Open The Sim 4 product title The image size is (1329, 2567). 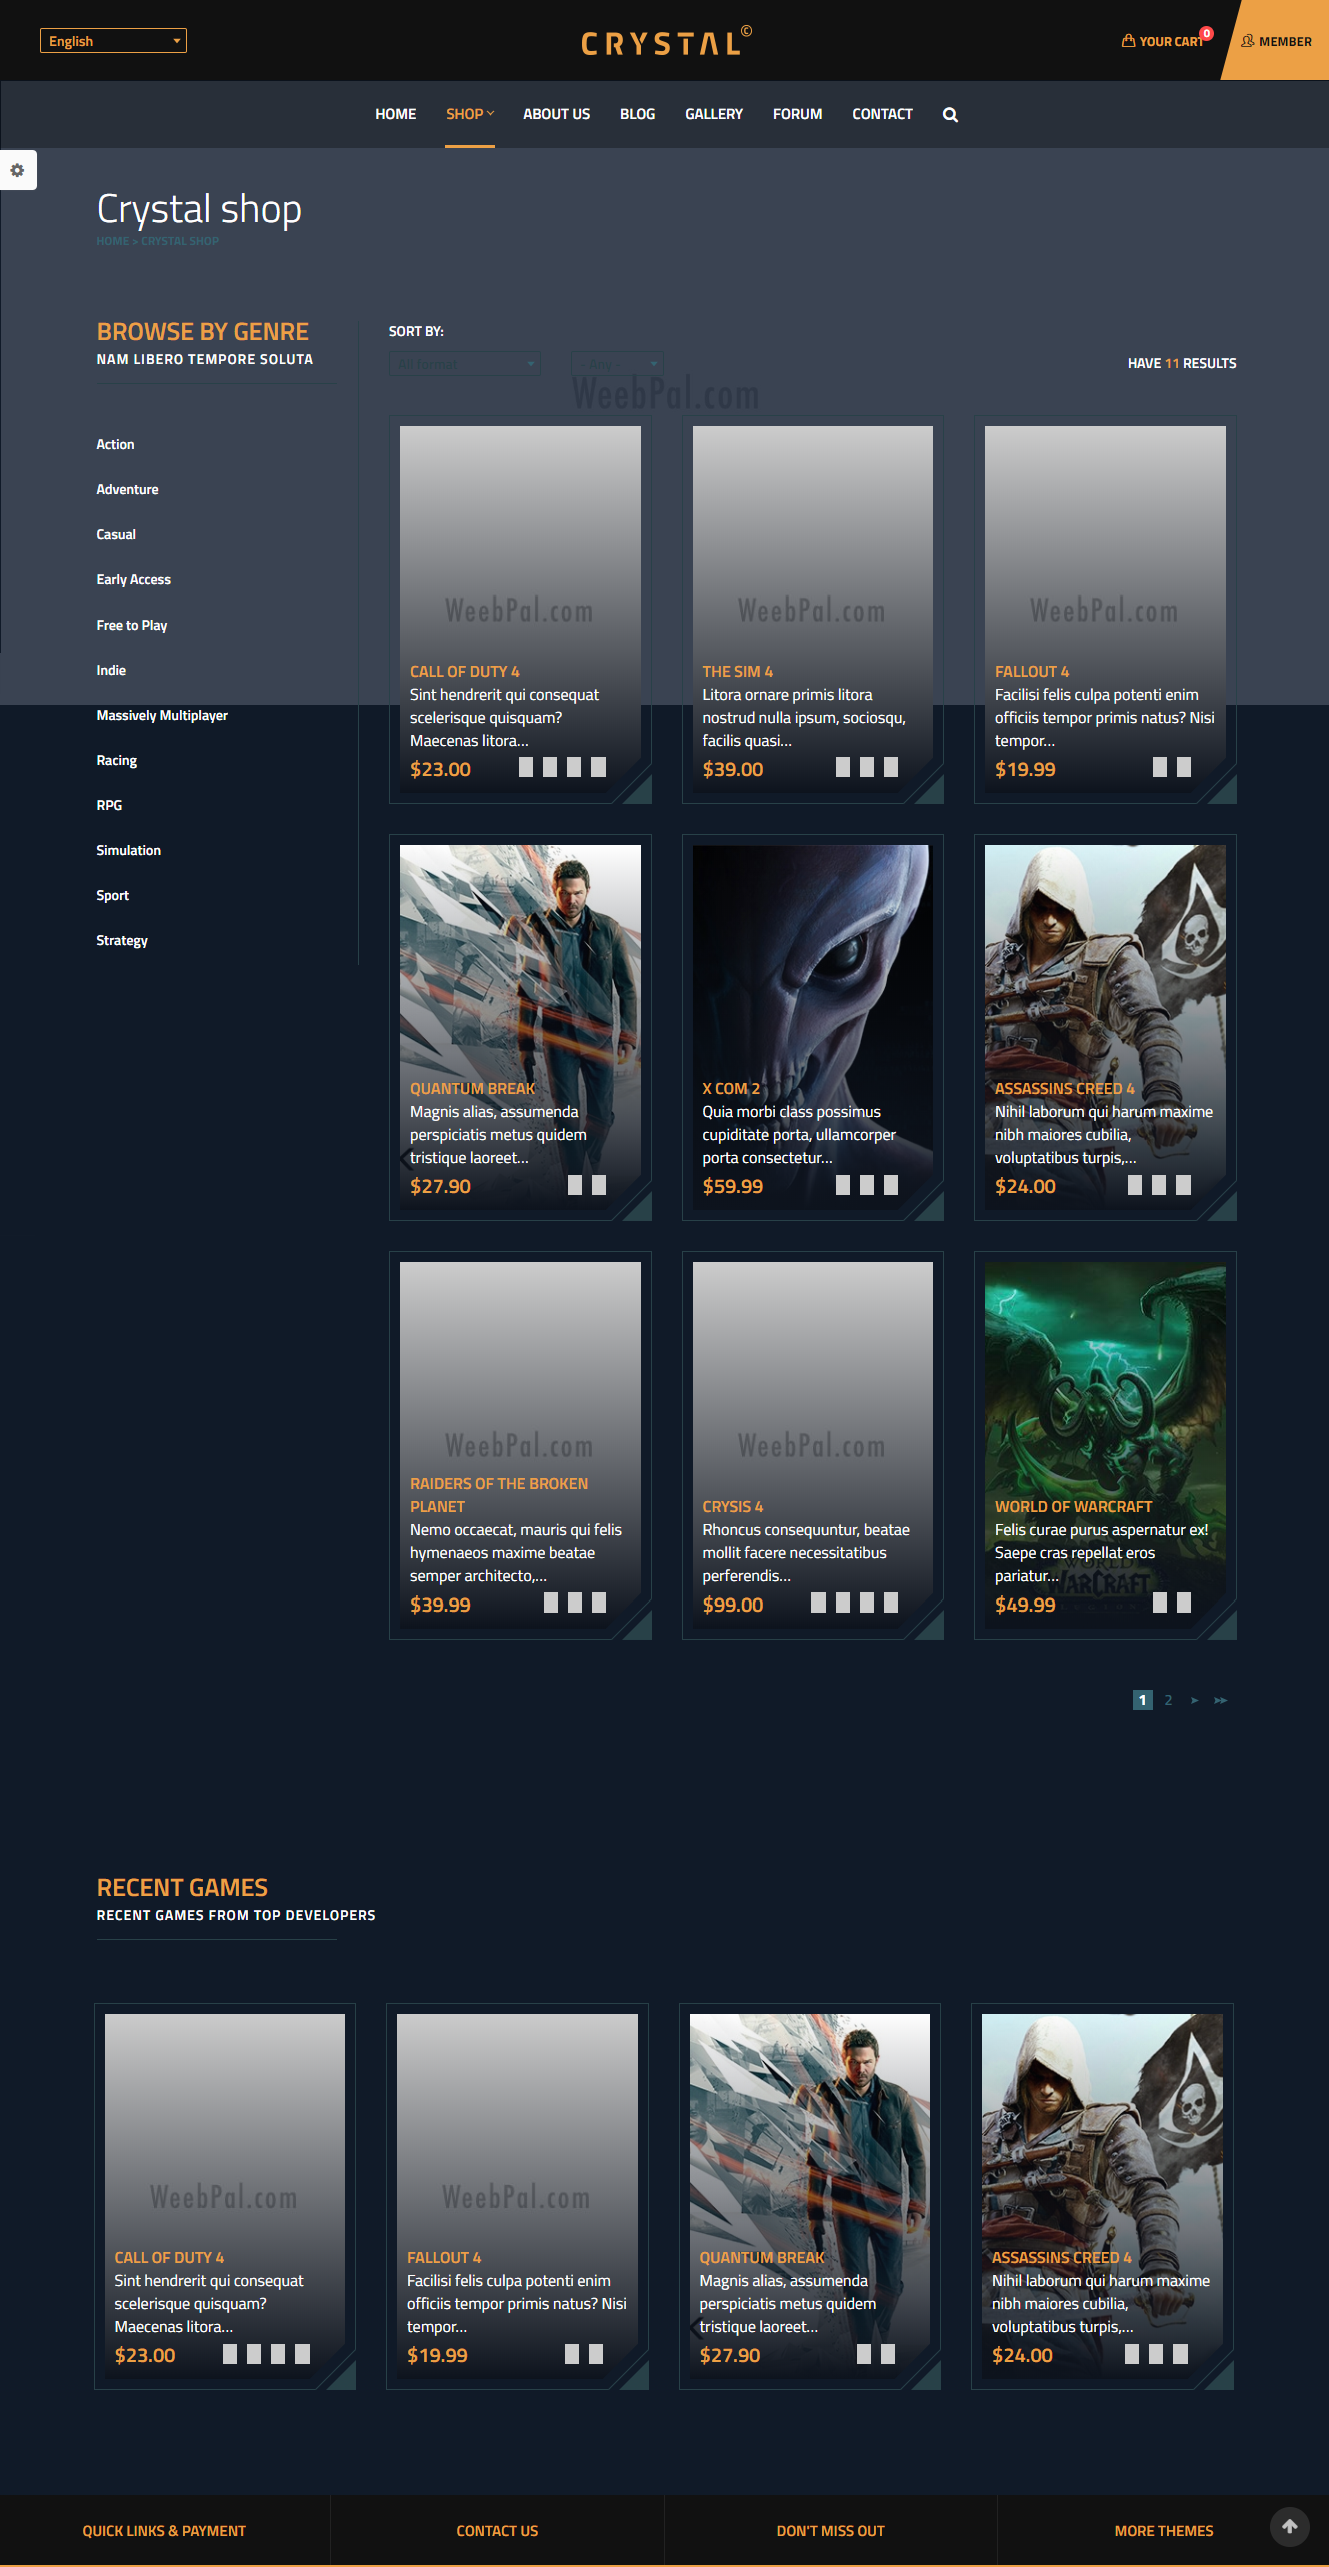(738, 672)
